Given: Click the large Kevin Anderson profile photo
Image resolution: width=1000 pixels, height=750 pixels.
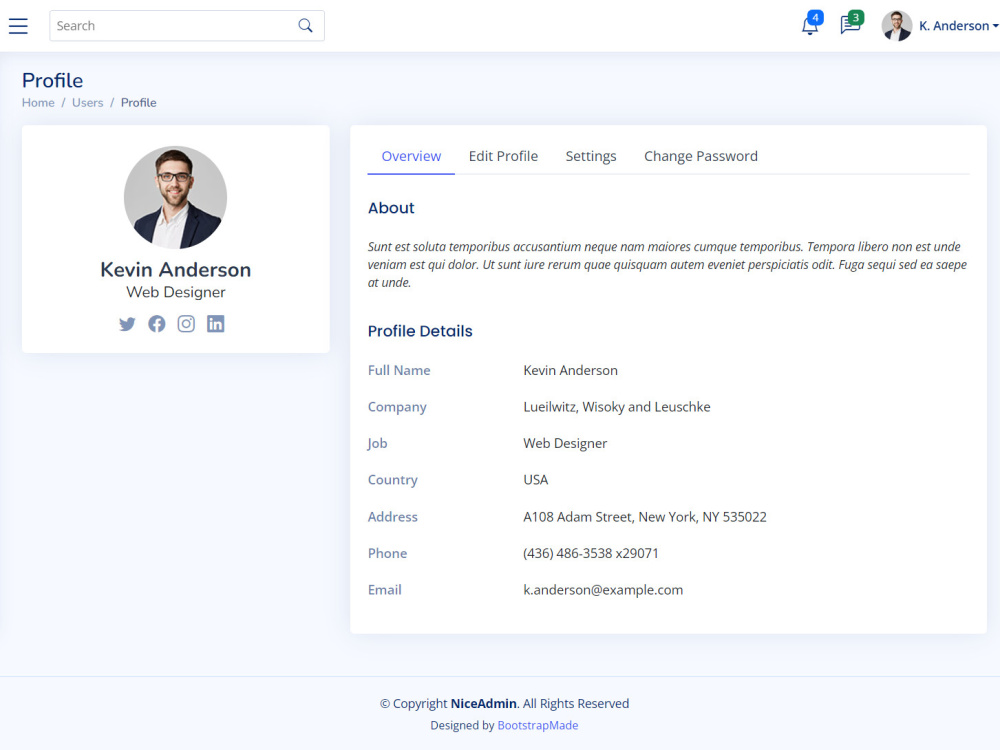Looking at the screenshot, I should click(175, 198).
